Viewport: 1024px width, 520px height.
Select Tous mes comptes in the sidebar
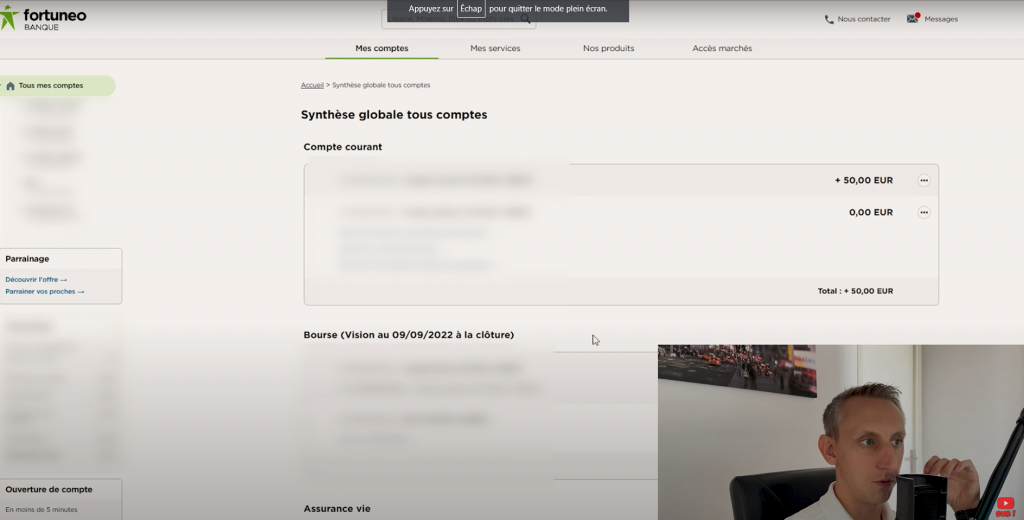(x=51, y=86)
